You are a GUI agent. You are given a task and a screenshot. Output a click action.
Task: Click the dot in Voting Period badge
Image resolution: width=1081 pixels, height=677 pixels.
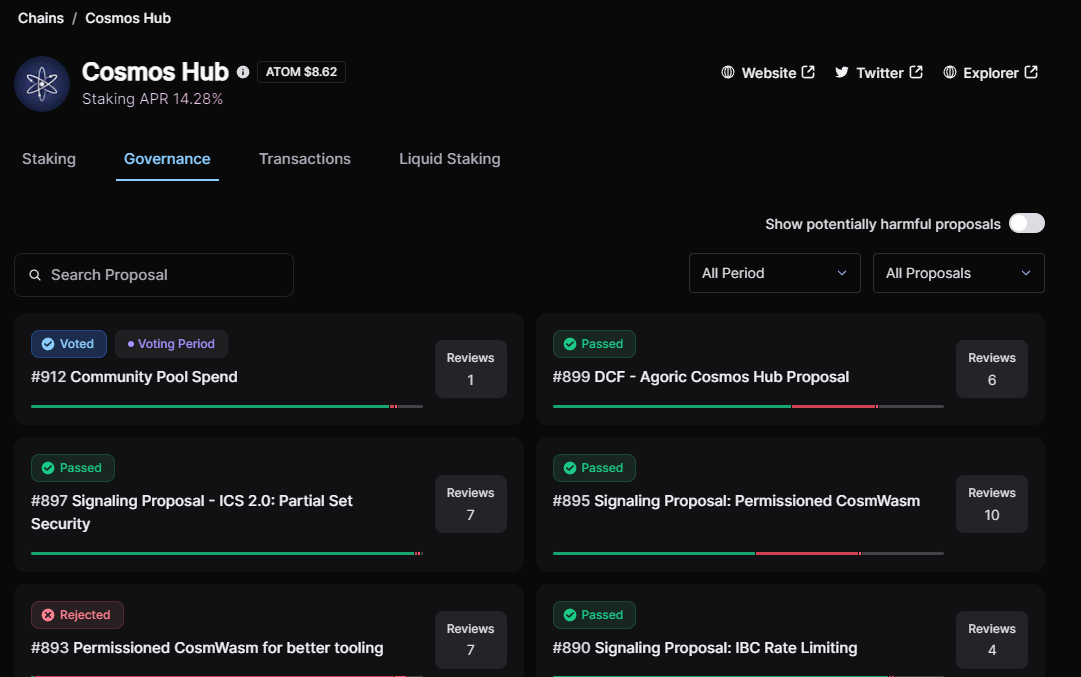[130, 344]
